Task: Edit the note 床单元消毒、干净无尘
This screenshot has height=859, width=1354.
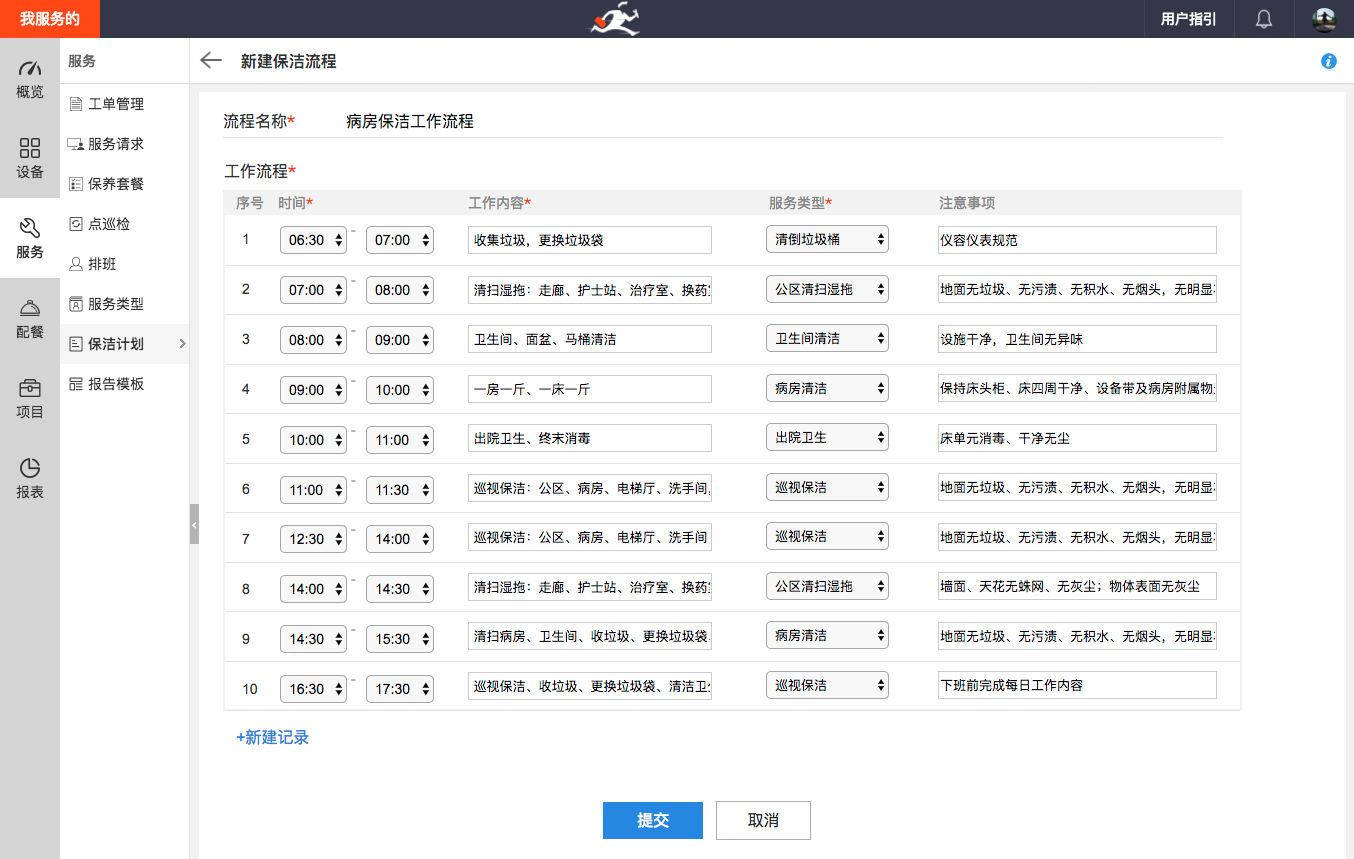Action: 1077,438
